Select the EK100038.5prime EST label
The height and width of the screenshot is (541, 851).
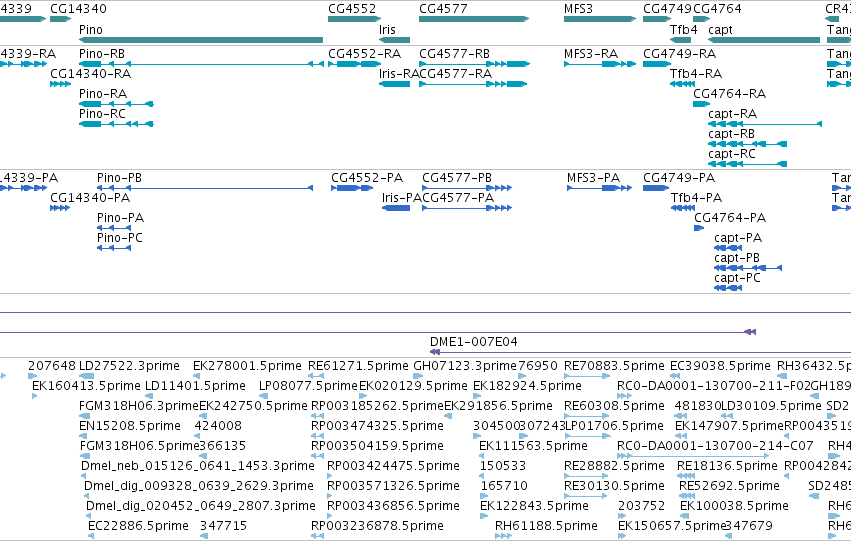point(734,505)
